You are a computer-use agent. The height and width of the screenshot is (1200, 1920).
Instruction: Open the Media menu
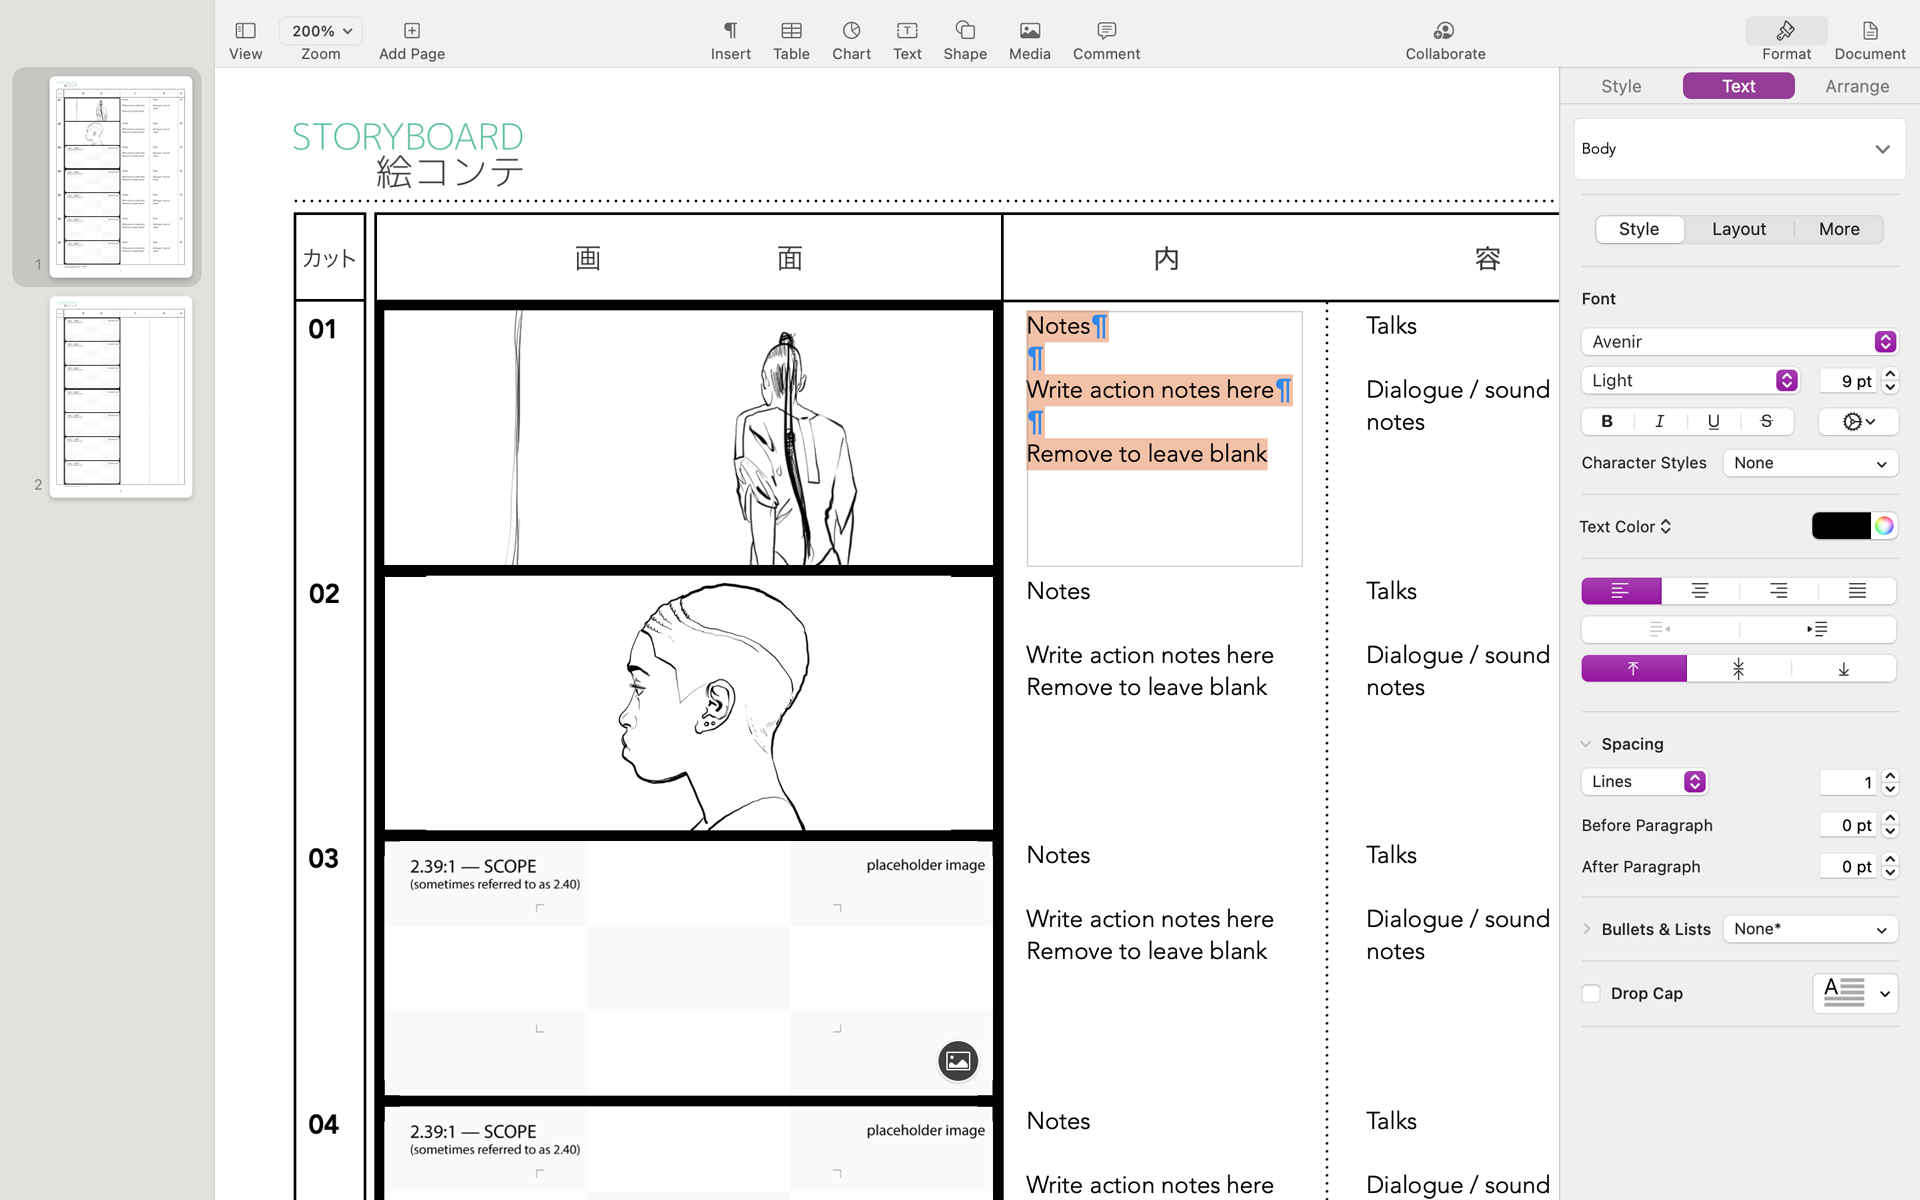tap(1029, 40)
